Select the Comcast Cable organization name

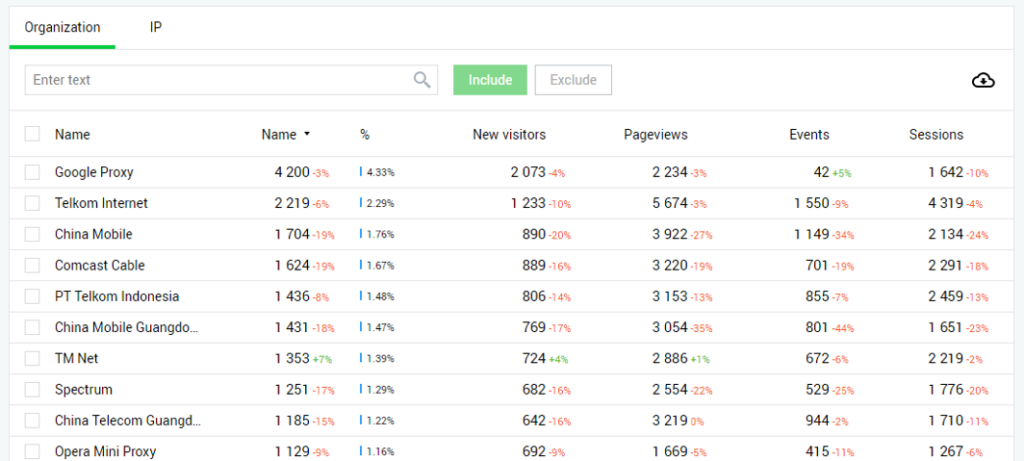pyautogui.click(x=100, y=265)
